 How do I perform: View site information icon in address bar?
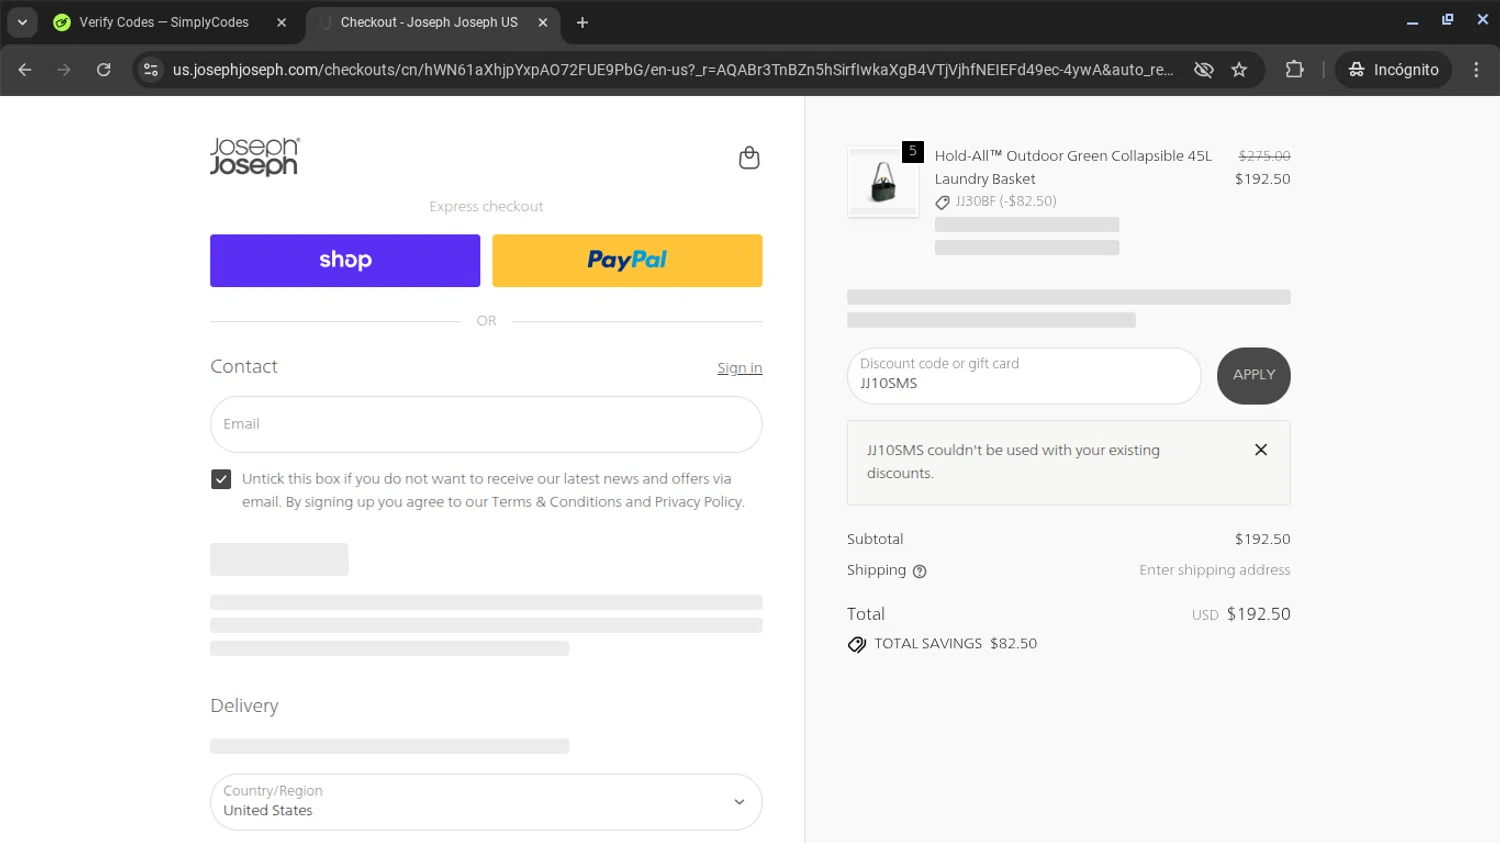[151, 69]
